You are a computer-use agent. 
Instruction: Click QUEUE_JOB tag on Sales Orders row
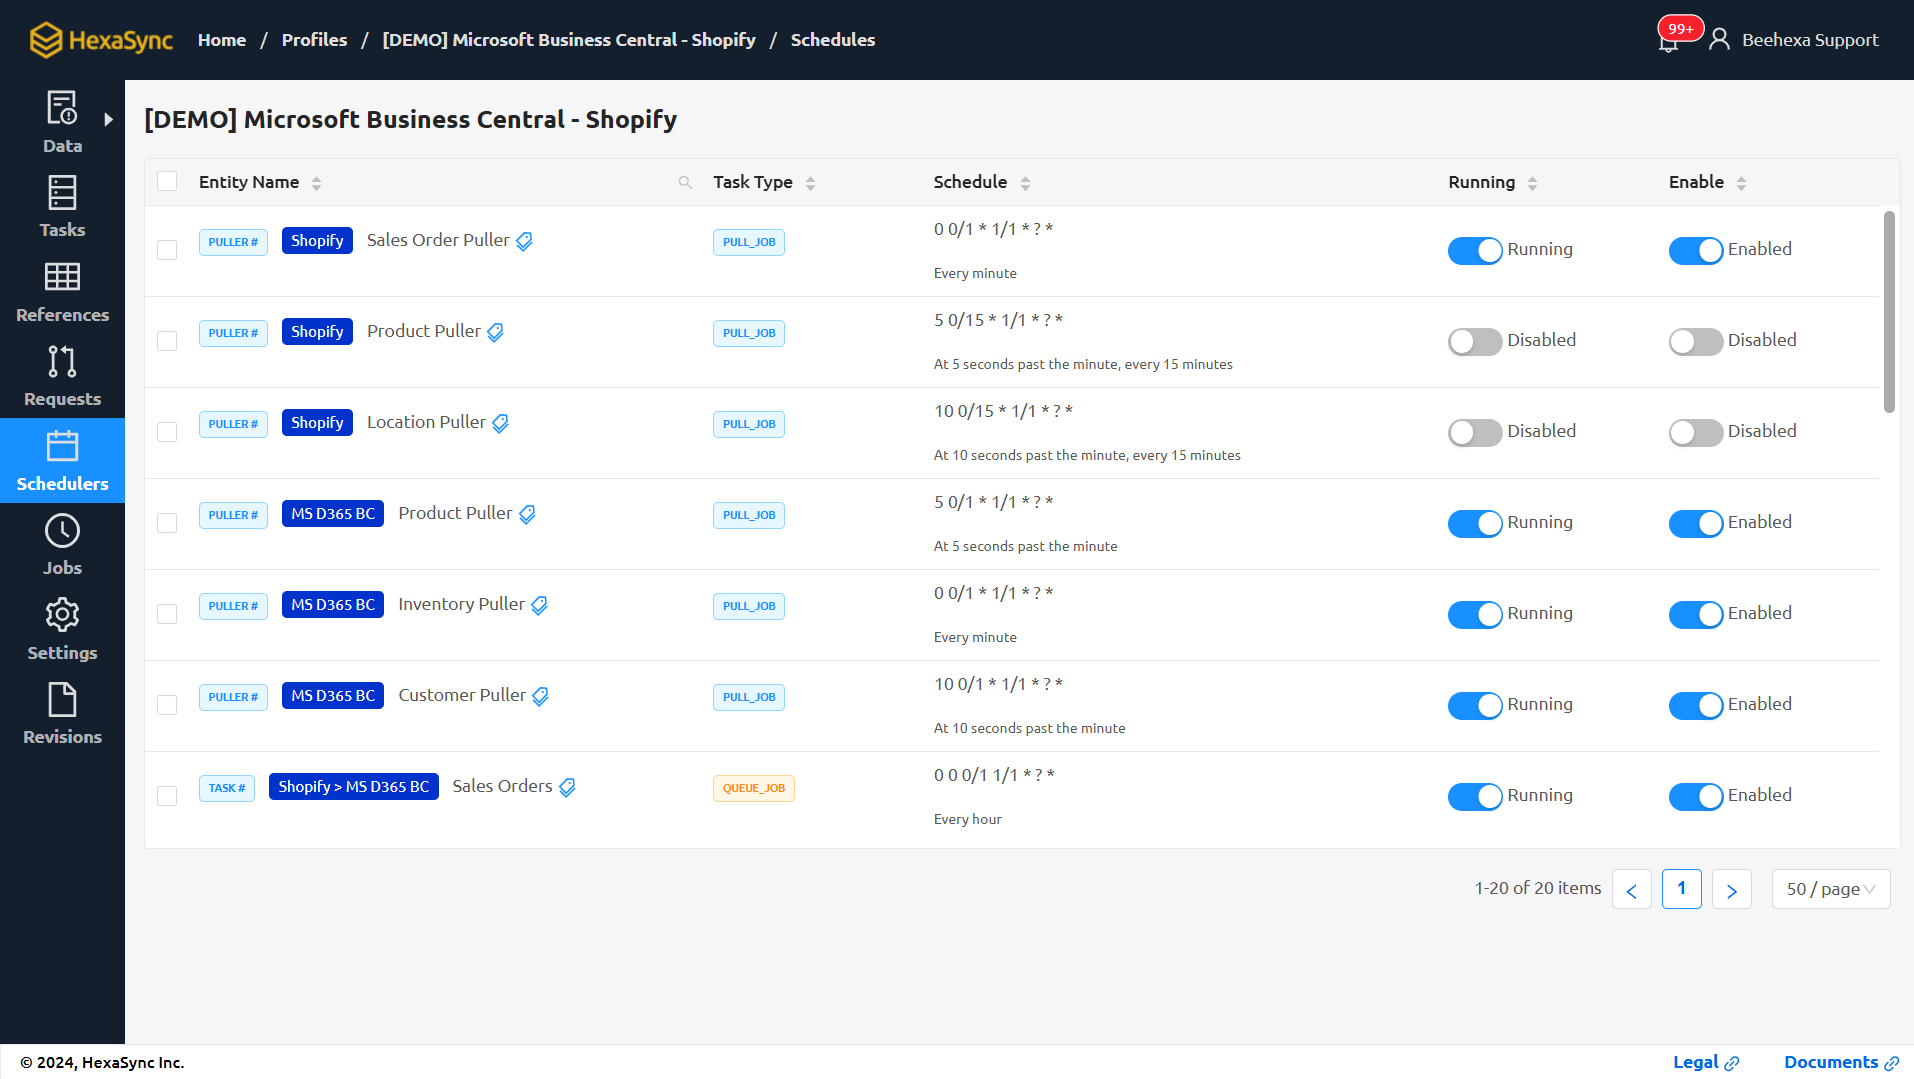click(x=753, y=788)
